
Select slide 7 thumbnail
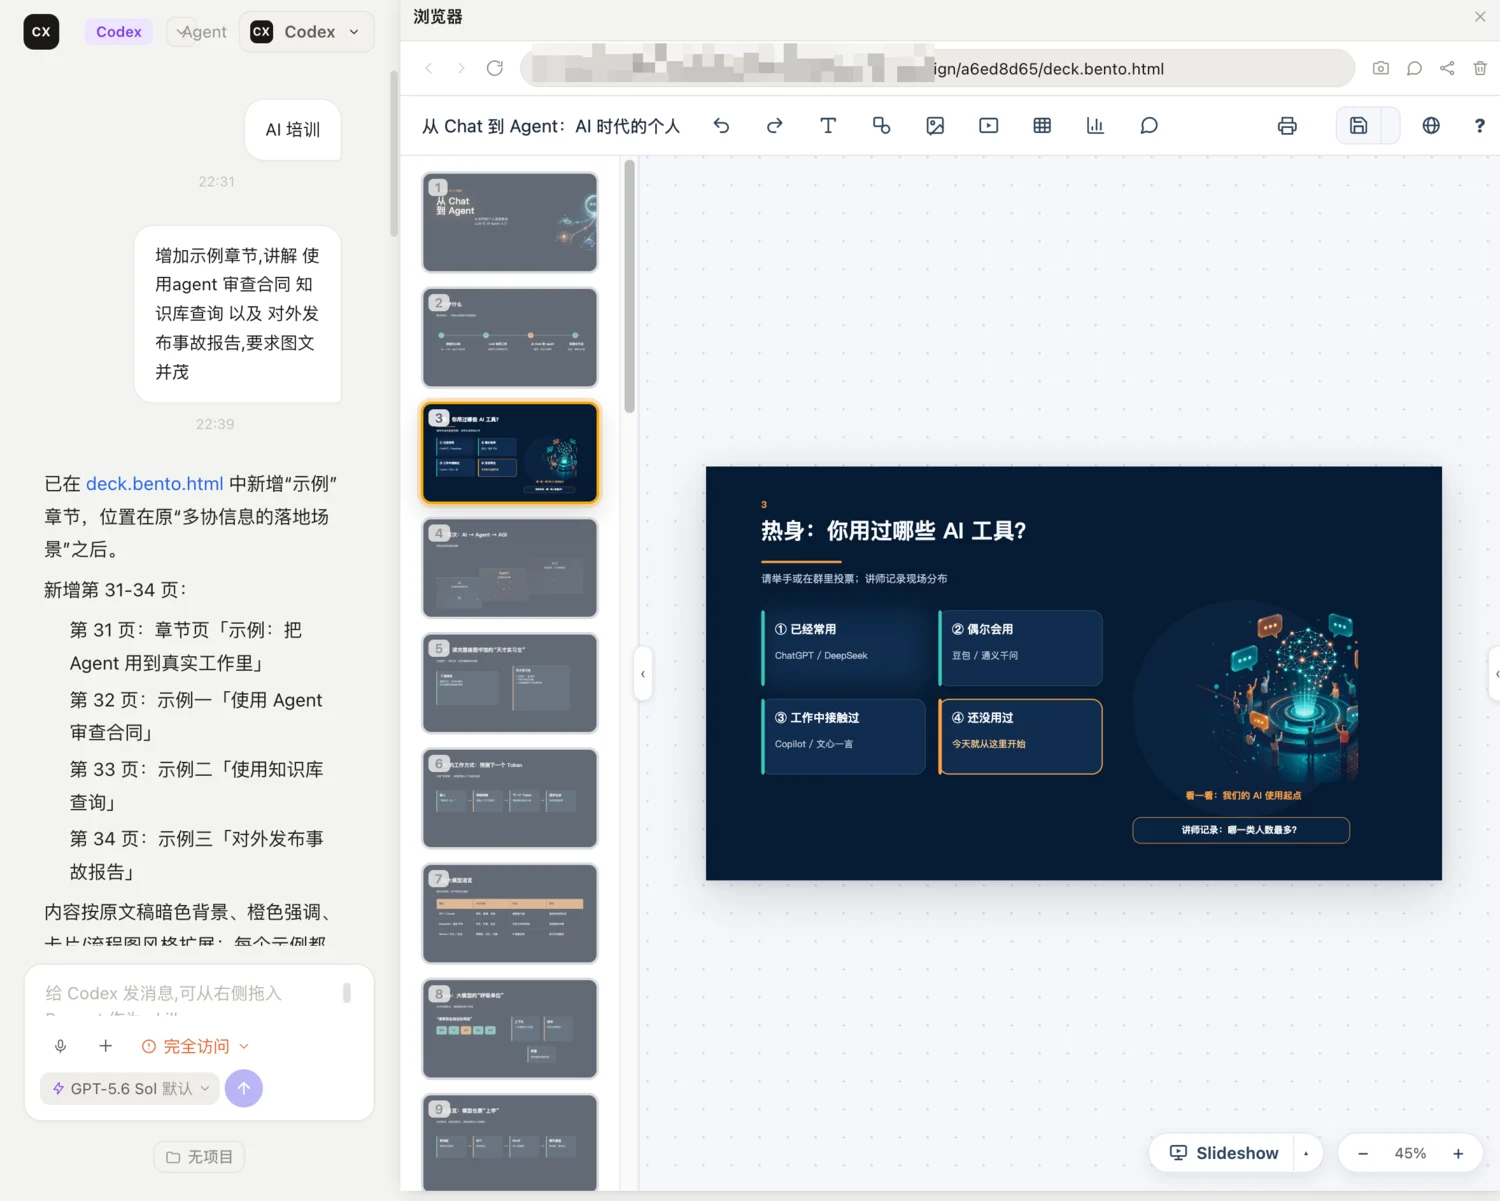[510, 913]
